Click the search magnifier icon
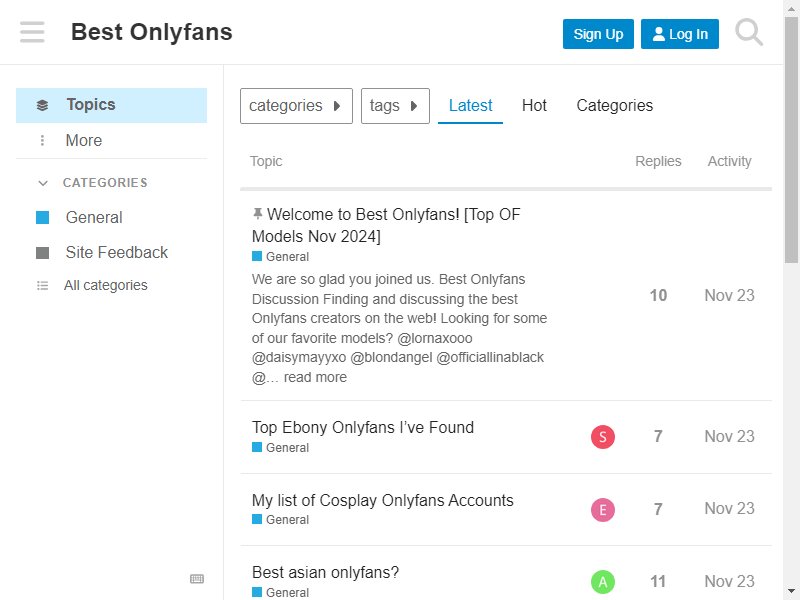Image resolution: width=800 pixels, height=600 pixels. point(749,33)
